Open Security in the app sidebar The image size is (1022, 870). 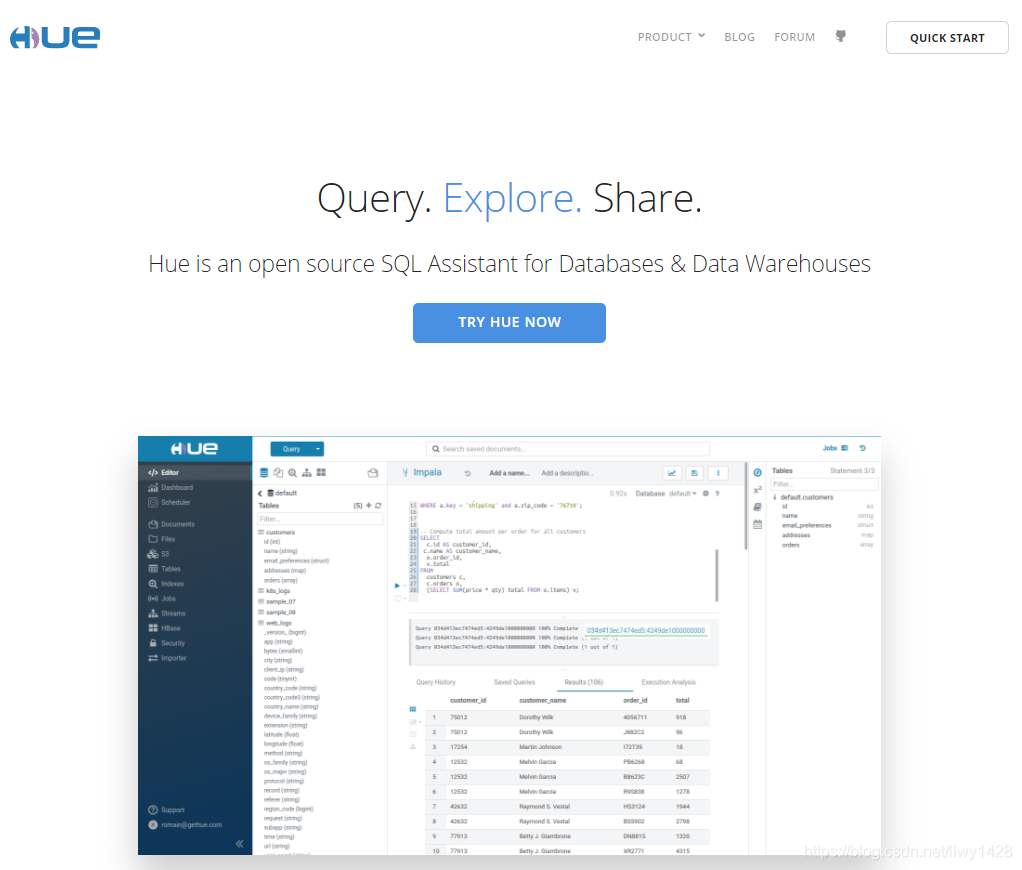tap(166, 643)
